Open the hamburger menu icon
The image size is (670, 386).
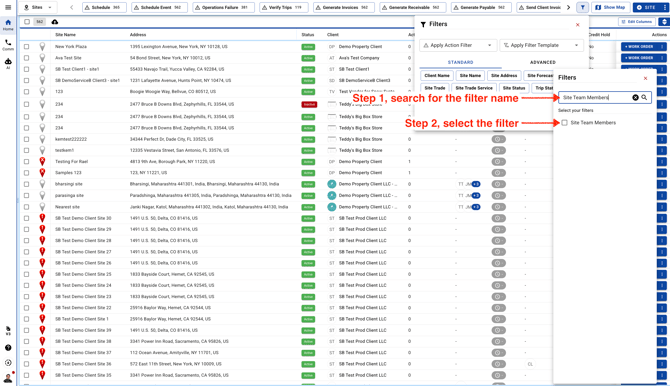click(x=8, y=7)
